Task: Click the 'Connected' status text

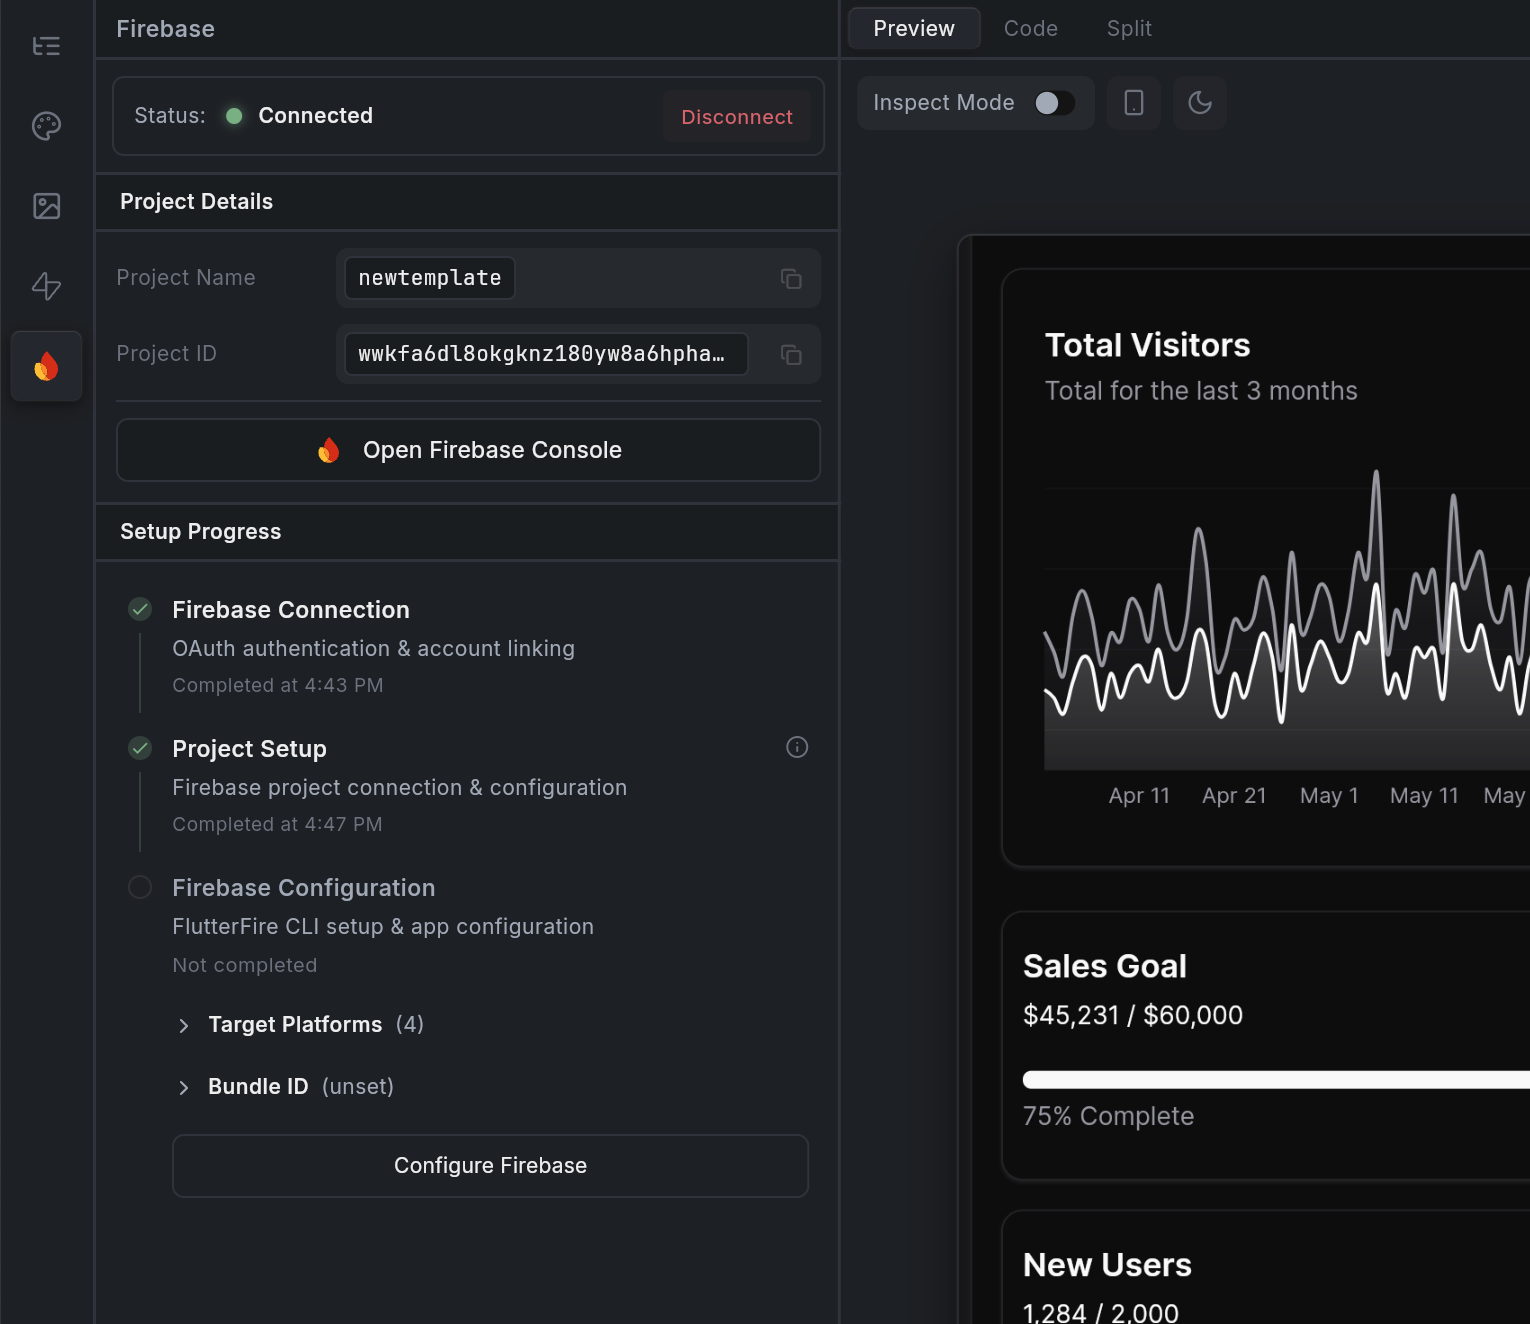Action: [315, 116]
